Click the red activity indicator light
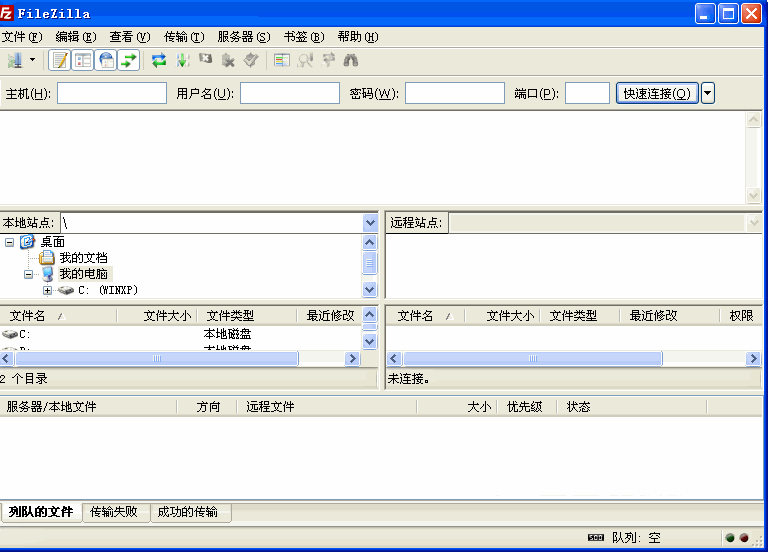Image resolution: width=769 pixels, height=553 pixels. coord(743,538)
